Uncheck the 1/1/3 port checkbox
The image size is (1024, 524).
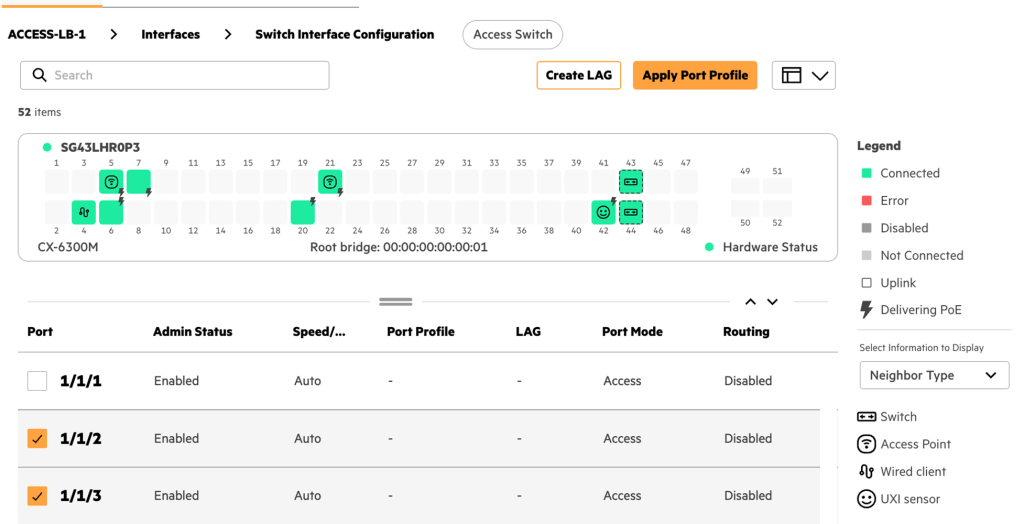point(37,495)
